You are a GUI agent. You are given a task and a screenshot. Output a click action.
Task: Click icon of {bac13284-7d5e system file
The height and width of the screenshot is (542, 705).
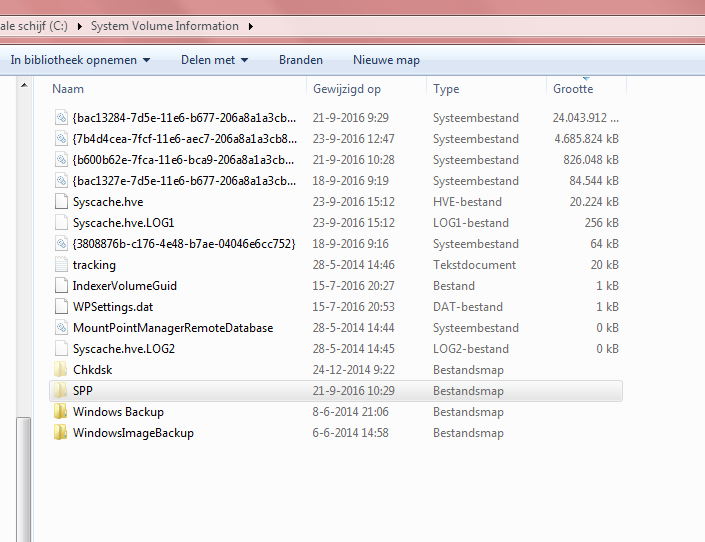61,117
